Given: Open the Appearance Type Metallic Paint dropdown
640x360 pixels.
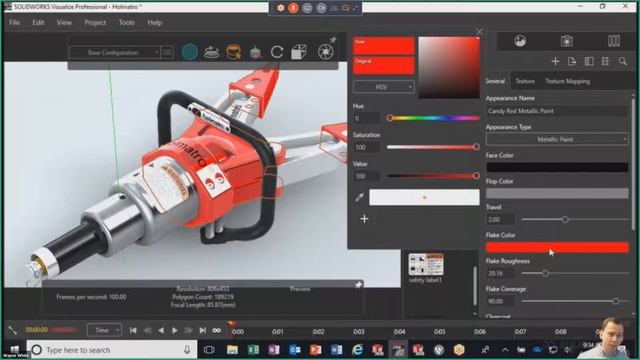Looking at the screenshot, I should click(557, 140).
